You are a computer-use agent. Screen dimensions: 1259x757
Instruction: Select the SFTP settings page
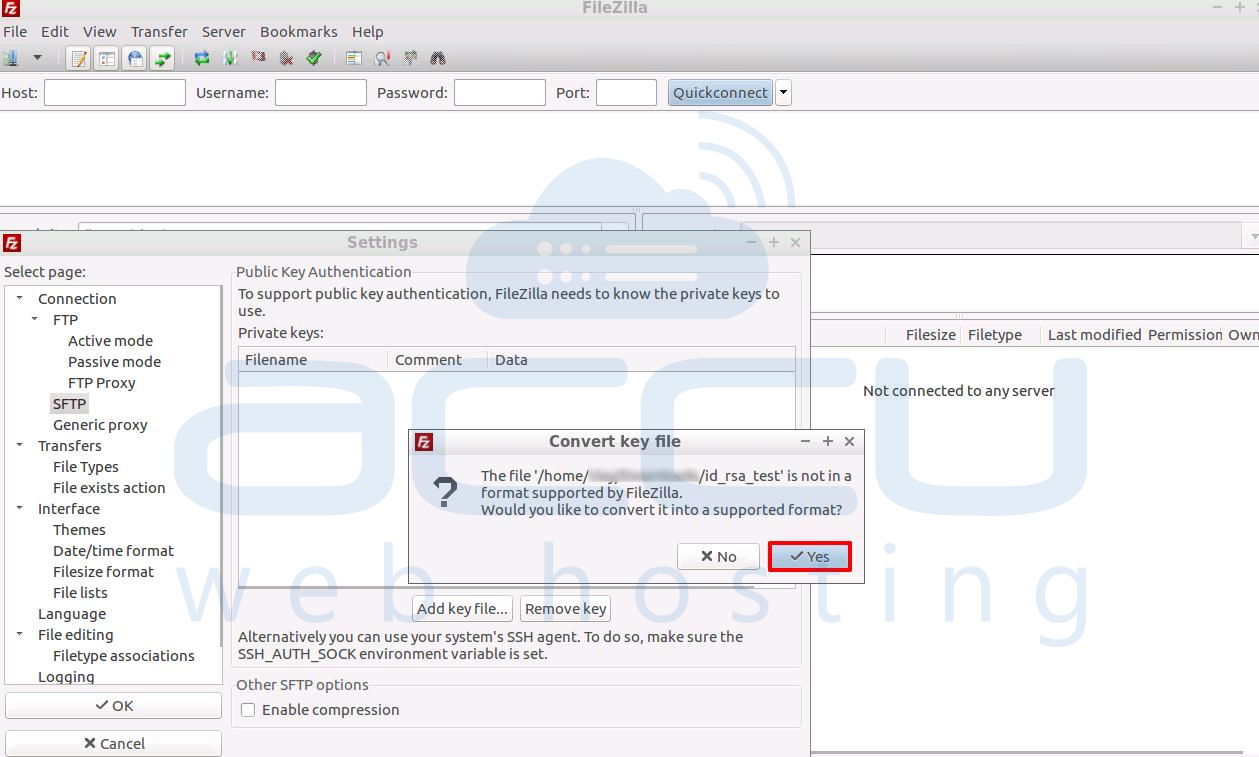(70, 404)
